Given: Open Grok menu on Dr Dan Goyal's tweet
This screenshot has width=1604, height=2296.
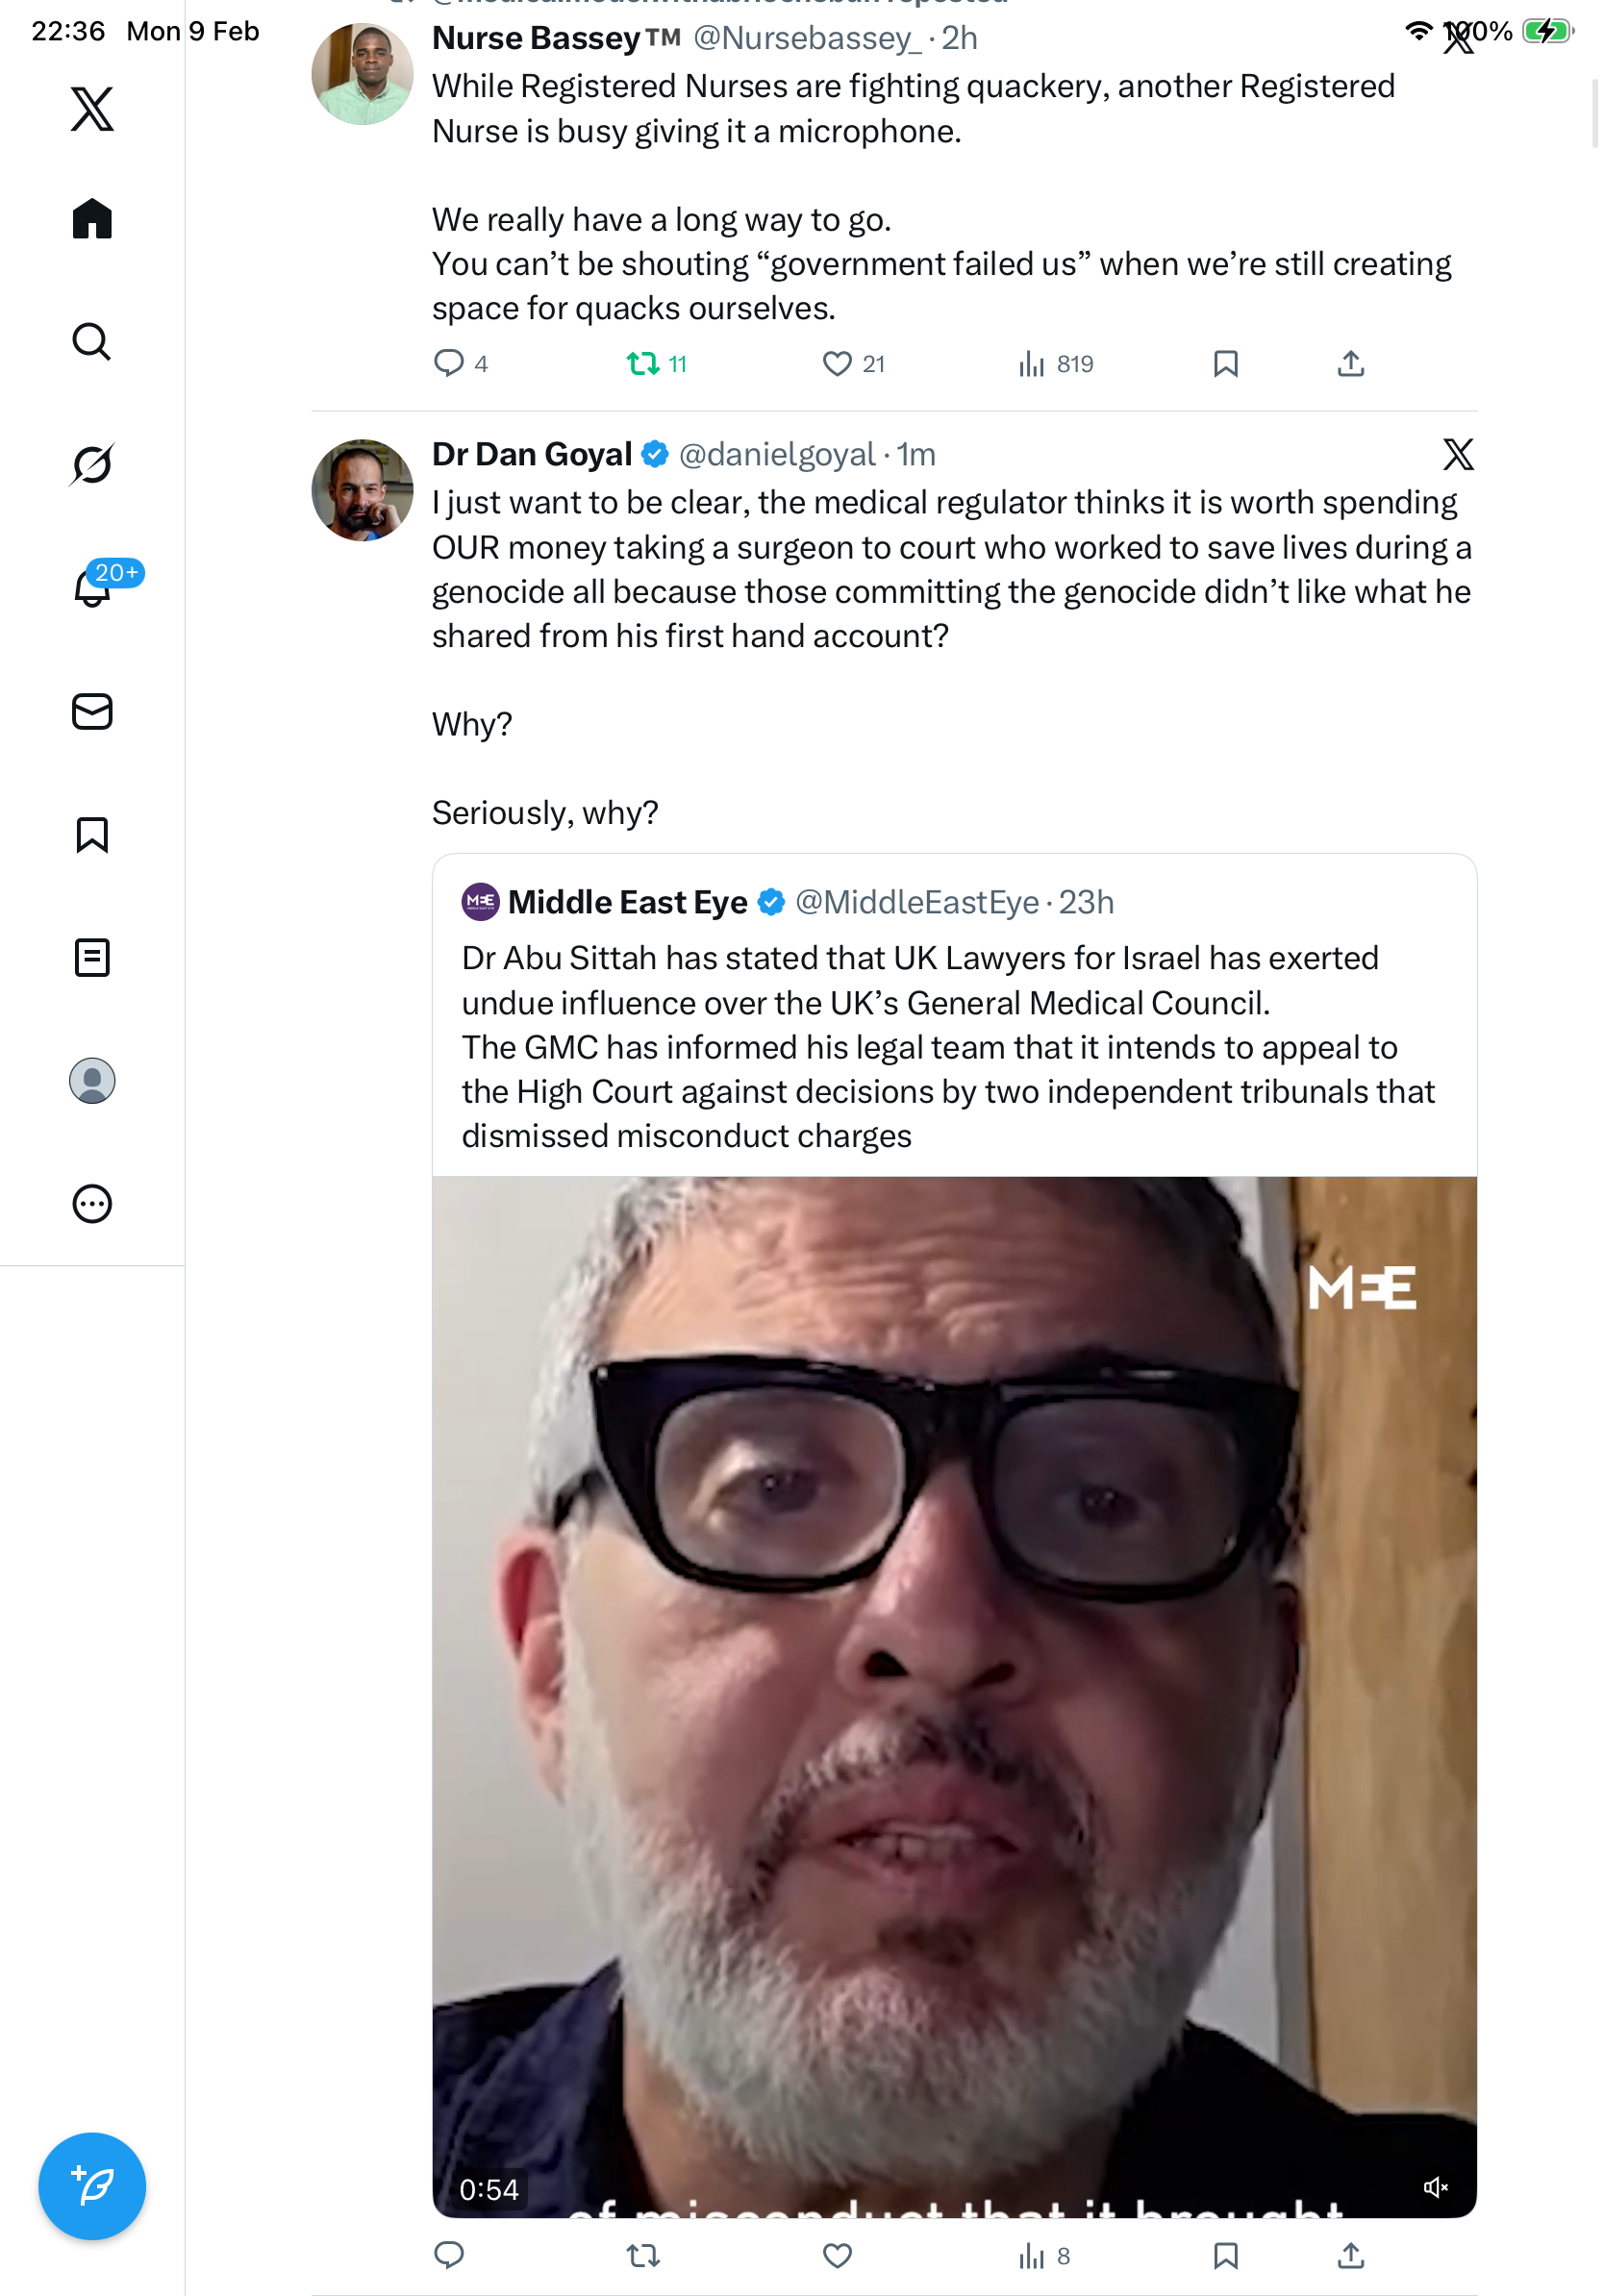Looking at the screenshot, I should [1457, 455].
